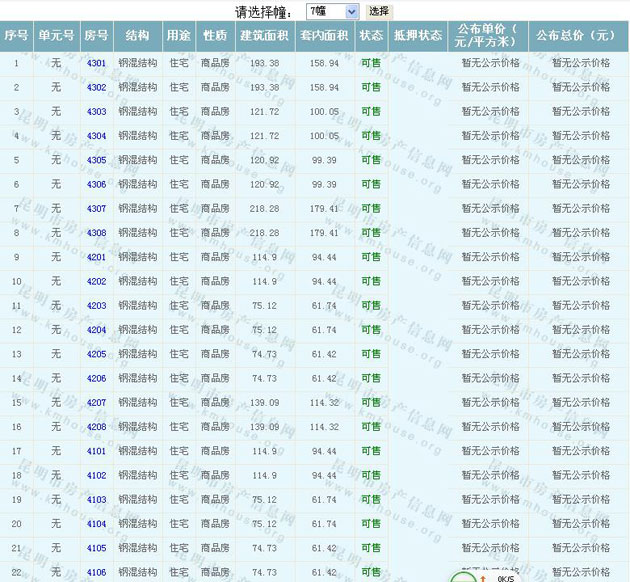Click room number 4308
Viewport: 630px width, 582px height.
point(96,233)
